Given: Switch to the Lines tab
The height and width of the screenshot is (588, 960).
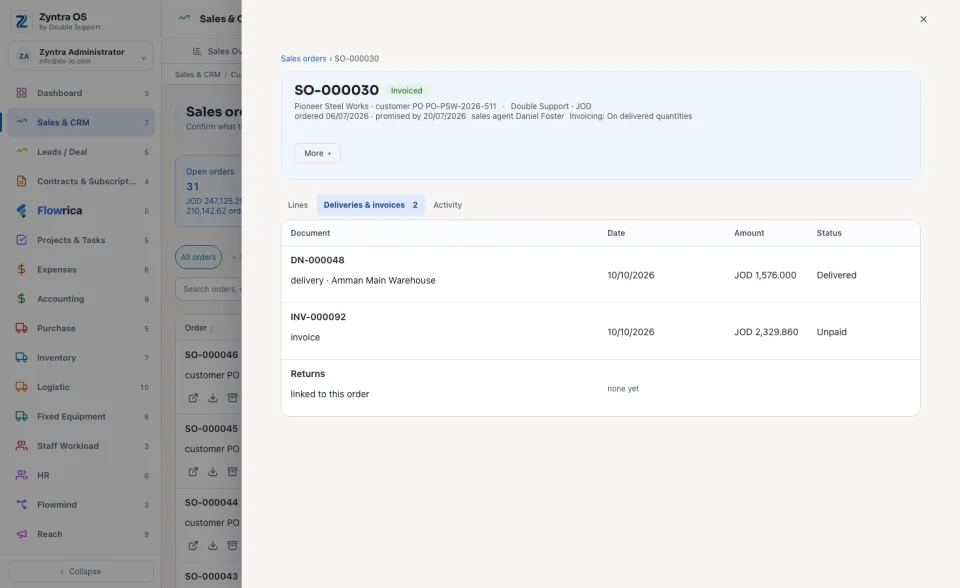Looking at the screenshot, I should pyautogui.click(x=298, y=205).
